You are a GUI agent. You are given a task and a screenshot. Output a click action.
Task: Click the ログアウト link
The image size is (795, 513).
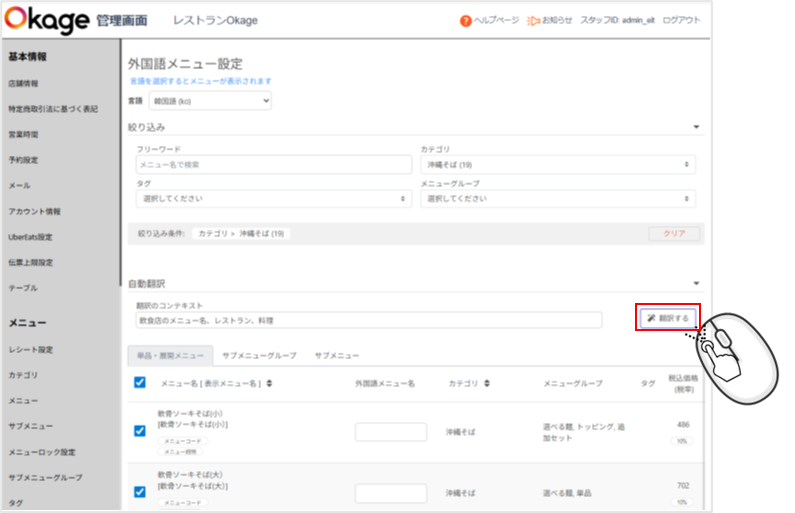pyautogui.click(x=682, y=20)
